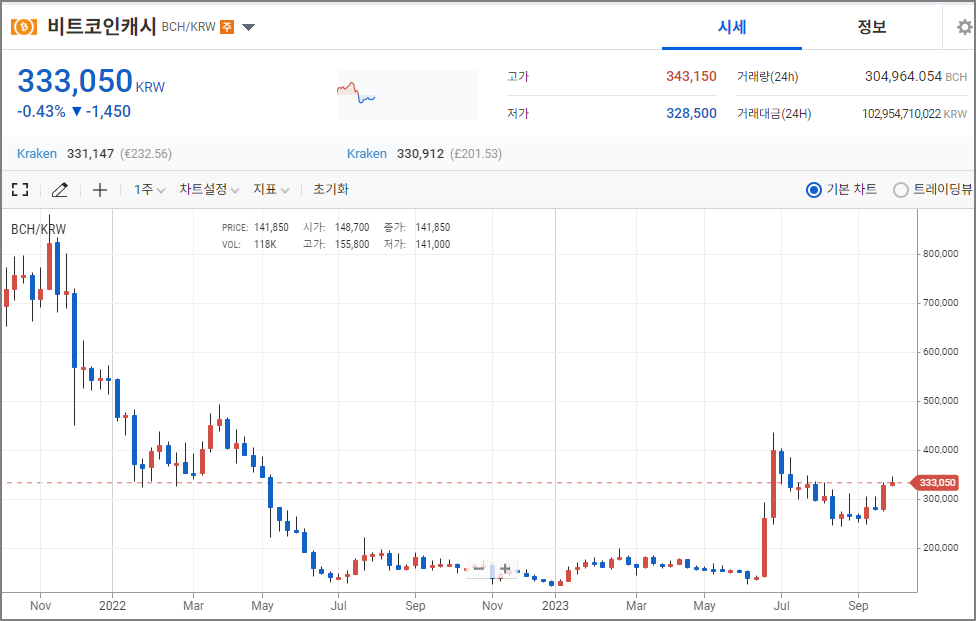Image resolution: width=976 pixels, height=621 pixels.
Task: Click the mini price sparkline thumbnail
Action: (406, 95)
